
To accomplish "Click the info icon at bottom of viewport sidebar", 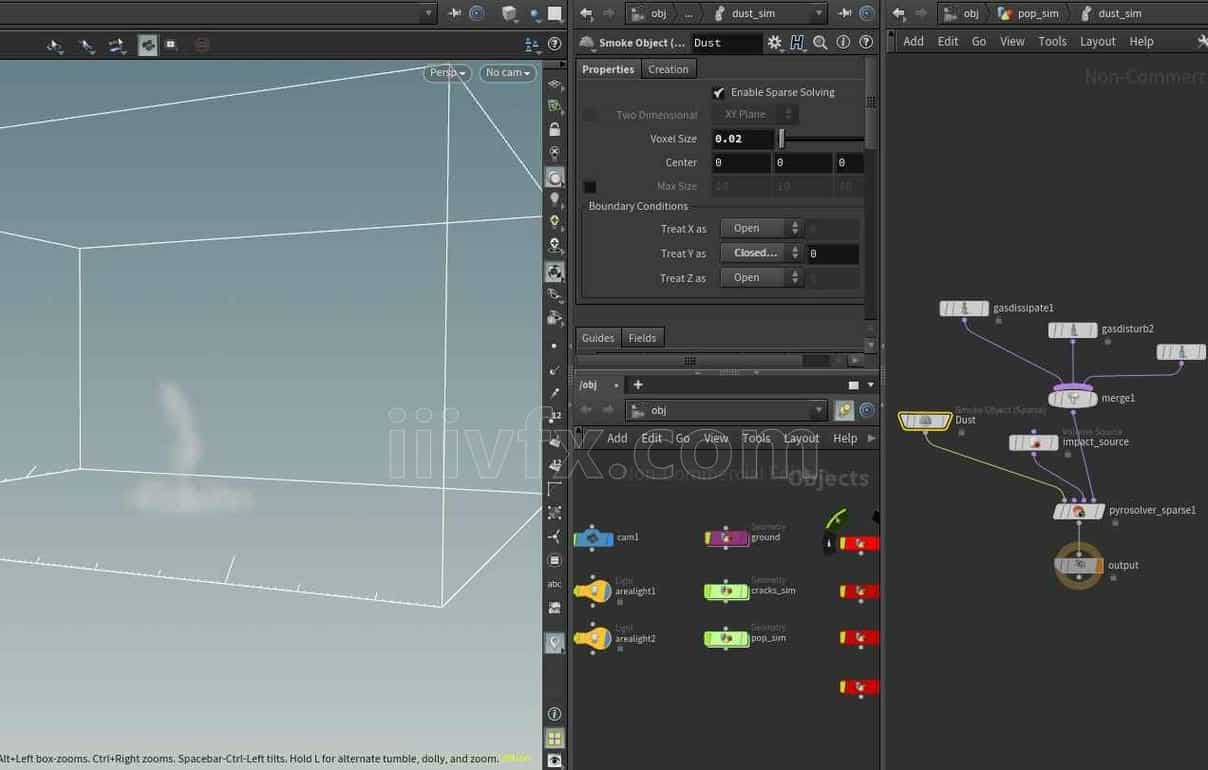I will tap(555, 714).
